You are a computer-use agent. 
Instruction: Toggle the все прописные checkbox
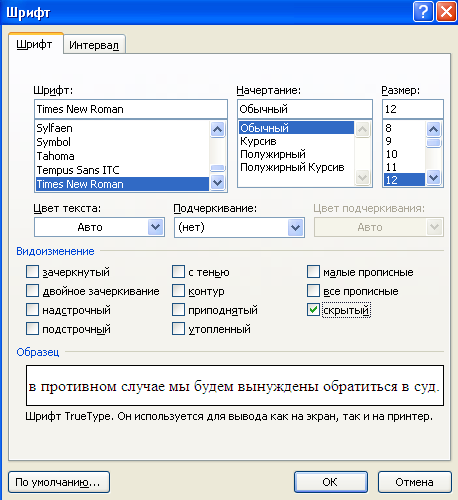point(313,291)
